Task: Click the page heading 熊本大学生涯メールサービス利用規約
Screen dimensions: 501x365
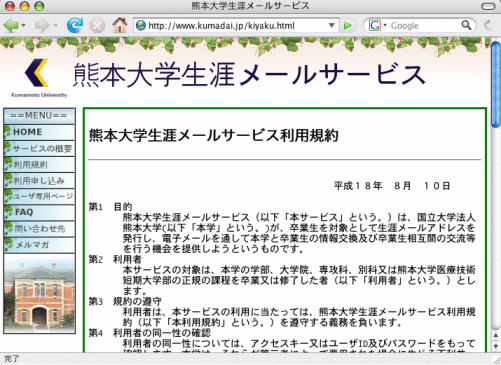Action: coord(214,135)
